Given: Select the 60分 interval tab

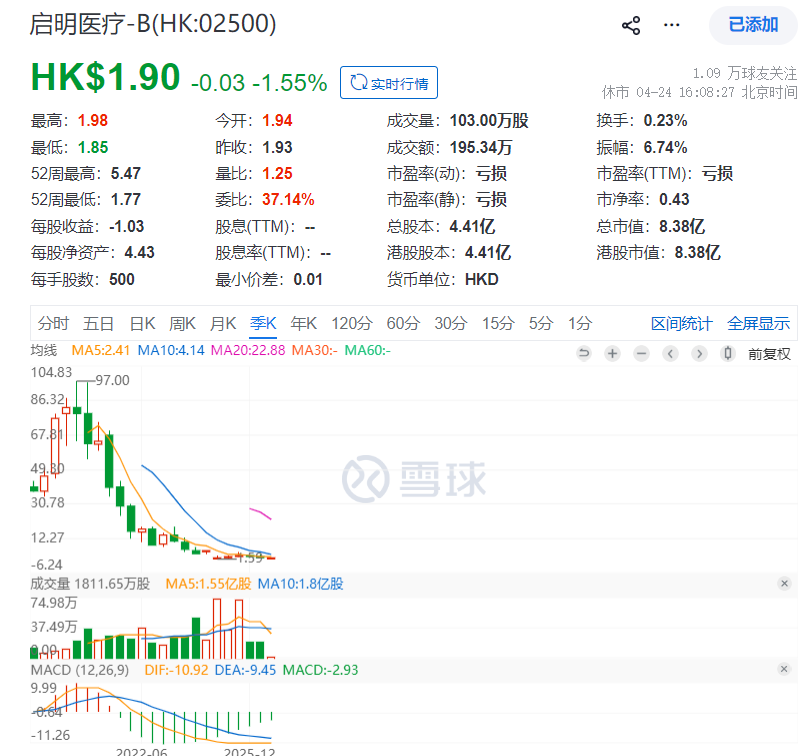Looking at the screenshot, I should [x=403, y=323].
